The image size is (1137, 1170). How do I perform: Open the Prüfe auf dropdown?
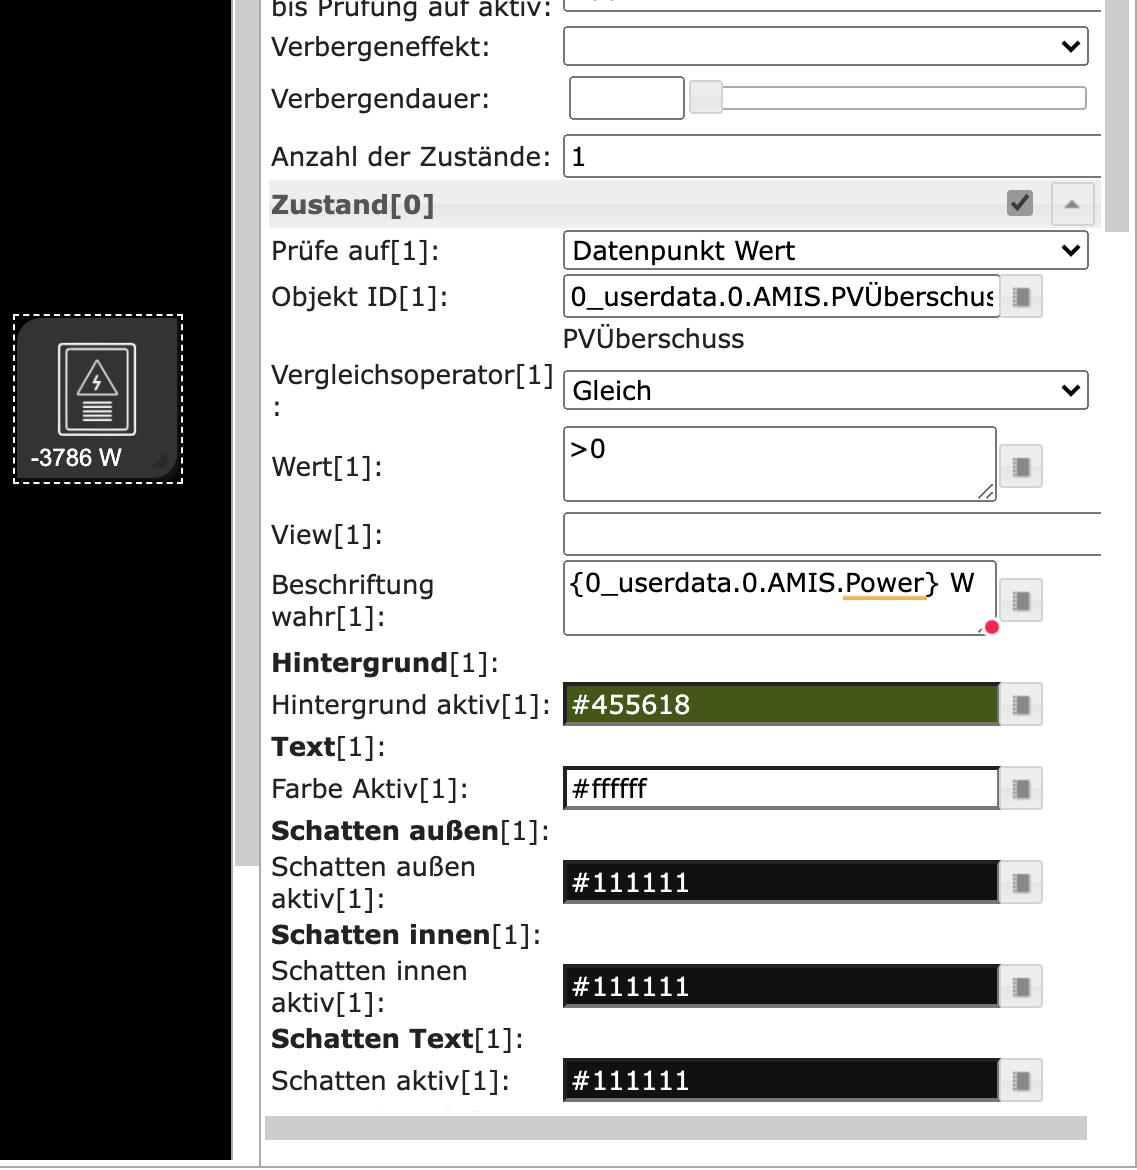(825, 250)
